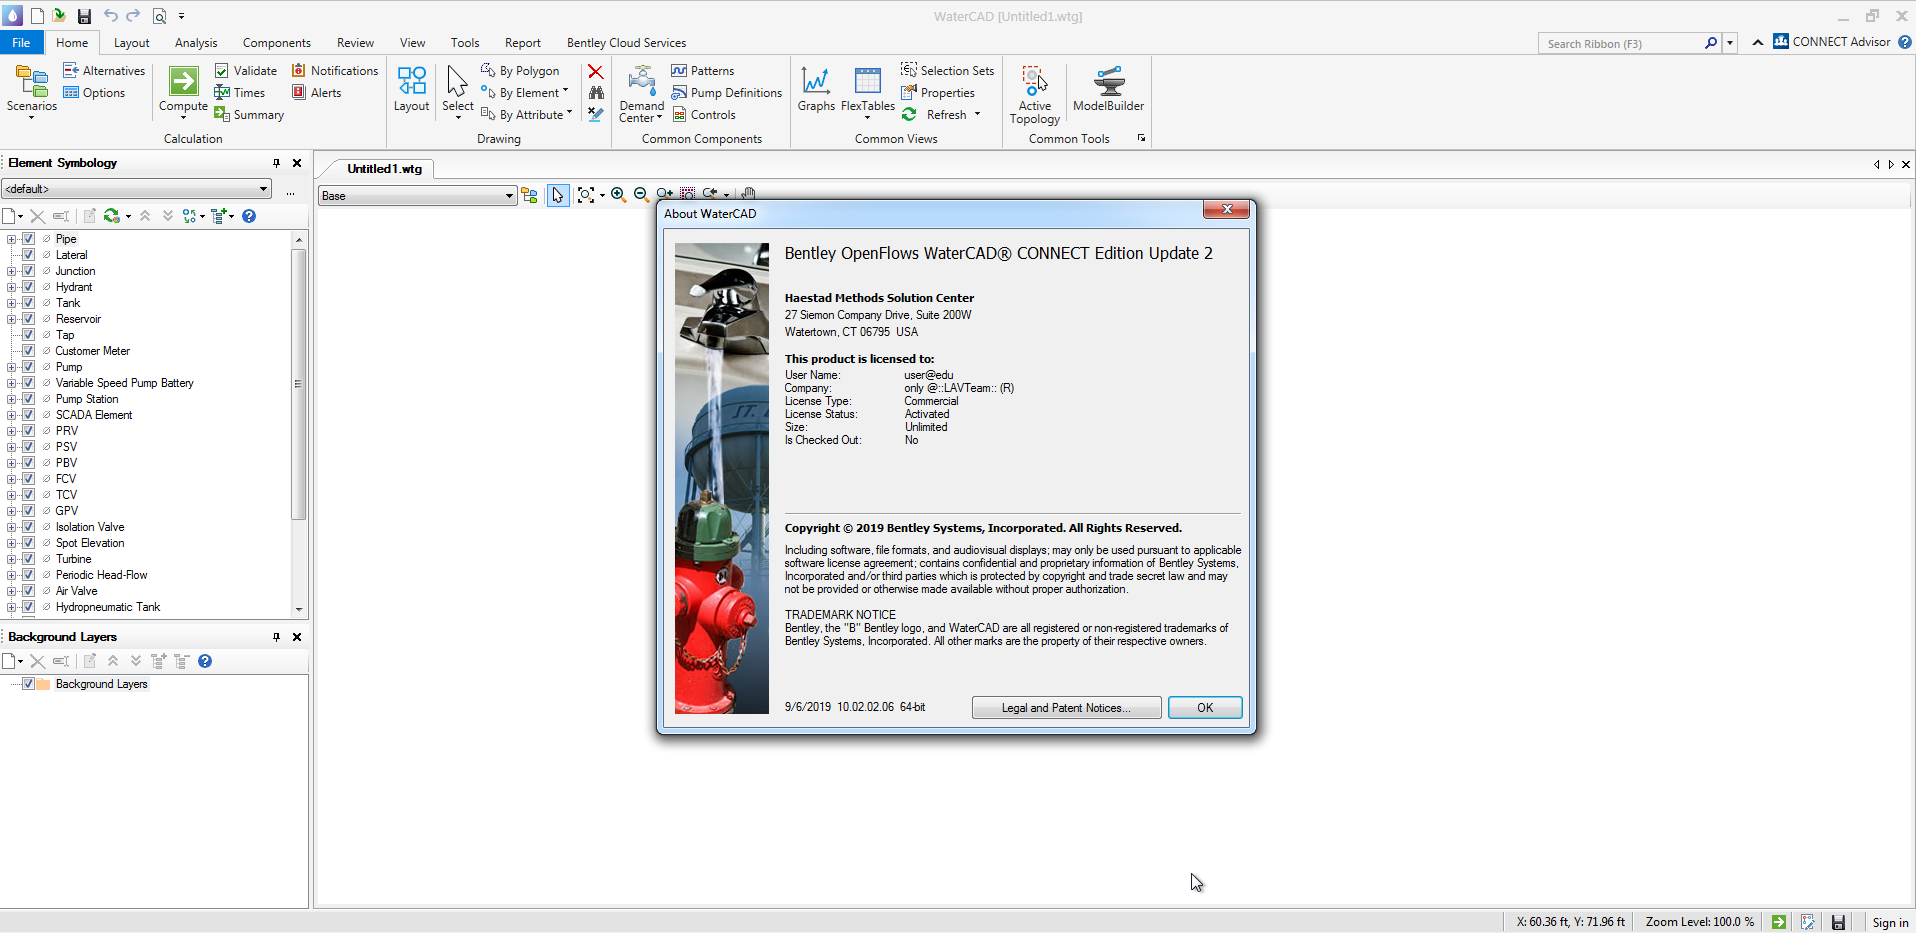Open Scenarios manager icon beside Base dropdown
The height and width of the screenshot is (933, 1916).
[530, 196]
